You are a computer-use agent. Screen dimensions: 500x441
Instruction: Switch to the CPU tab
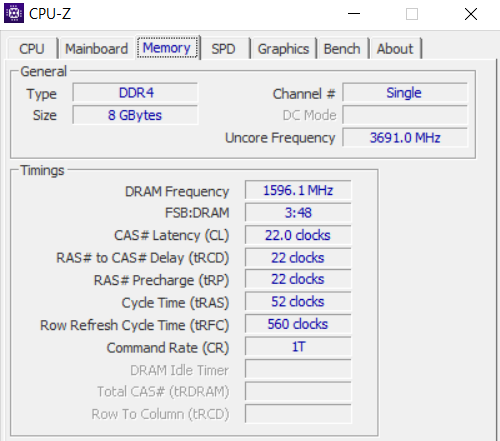point(32,49)
